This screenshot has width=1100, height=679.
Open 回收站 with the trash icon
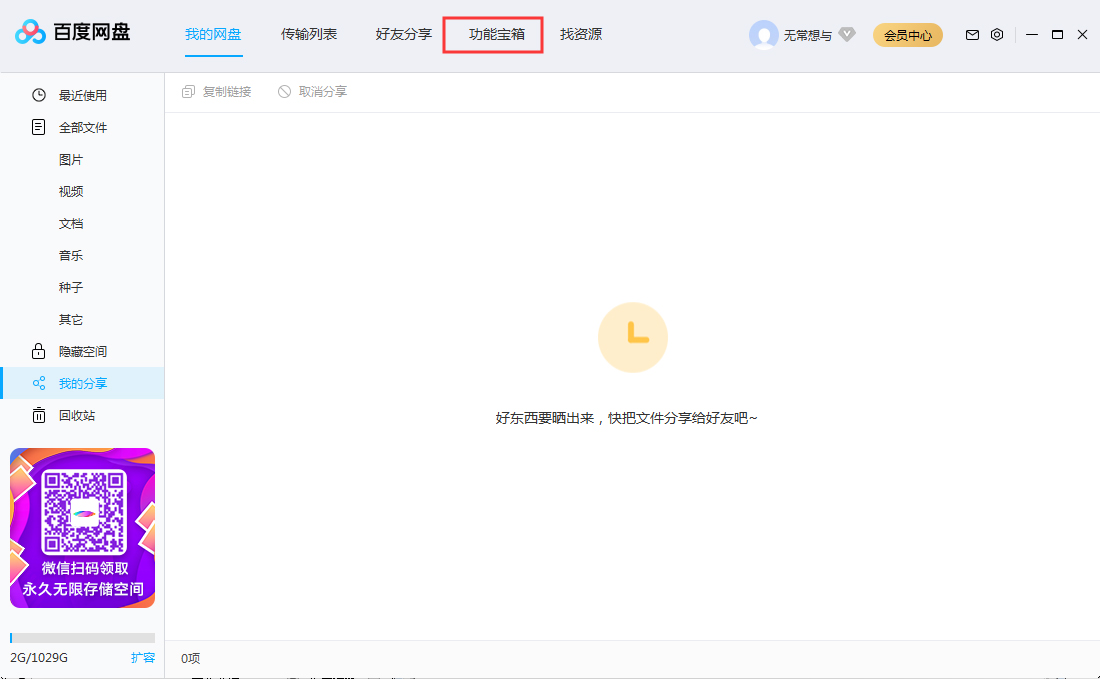38,415
